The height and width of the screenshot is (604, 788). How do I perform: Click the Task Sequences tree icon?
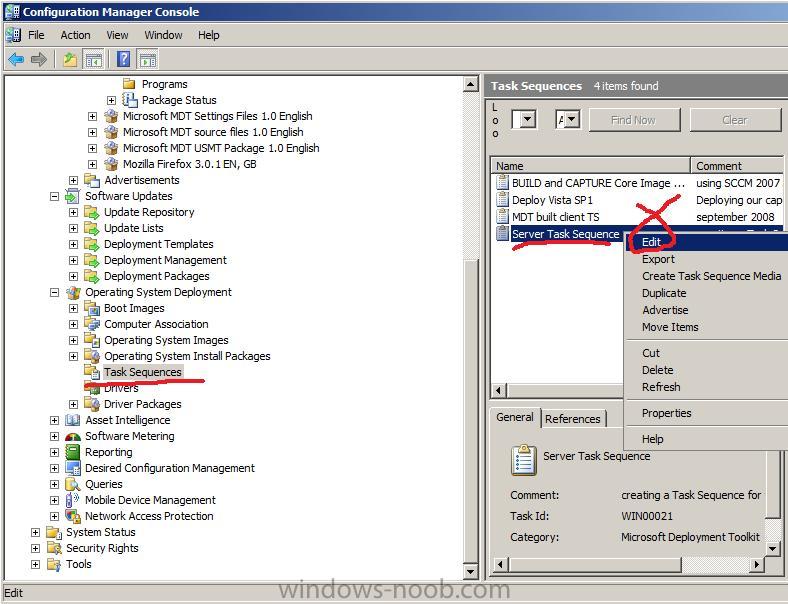(x=92, y=372)
